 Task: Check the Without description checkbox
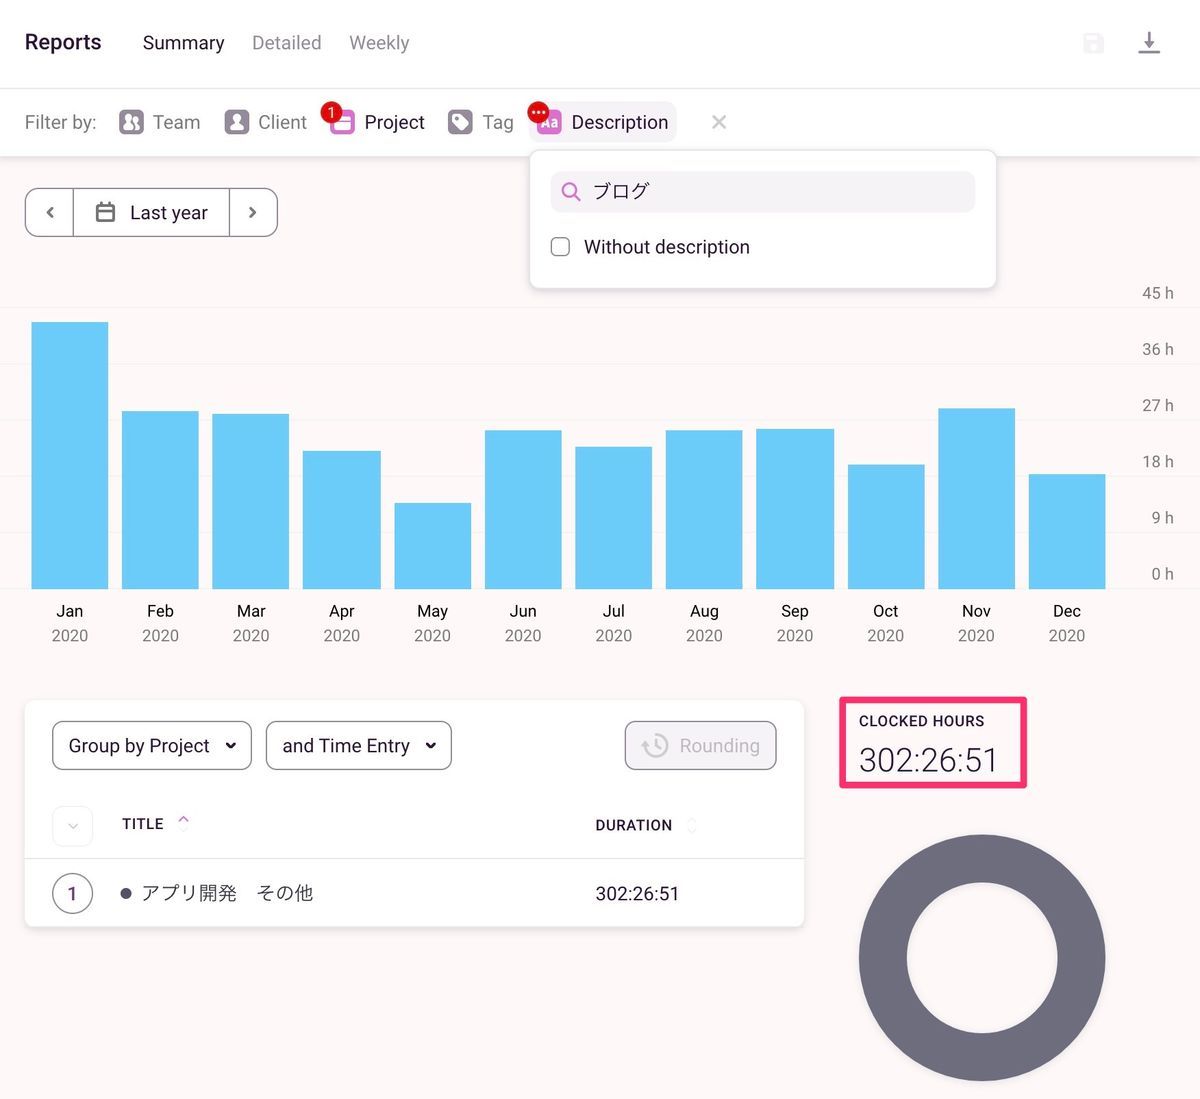tap(561, 247)
